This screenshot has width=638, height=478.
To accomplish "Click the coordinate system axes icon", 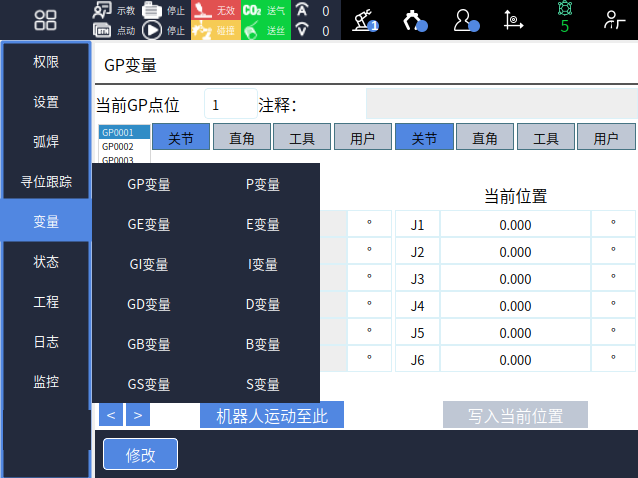I will pyautogui.click(x=514, y=20).
